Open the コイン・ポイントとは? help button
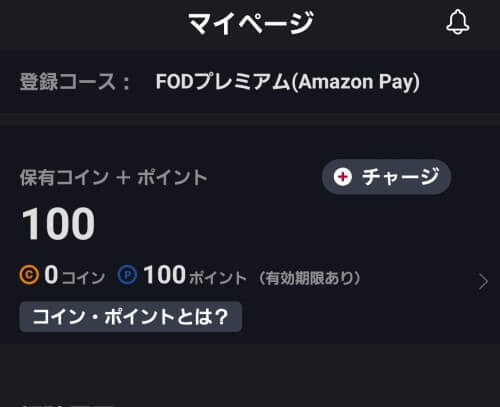The image size is (500, 407). click(x=131, y=317)
